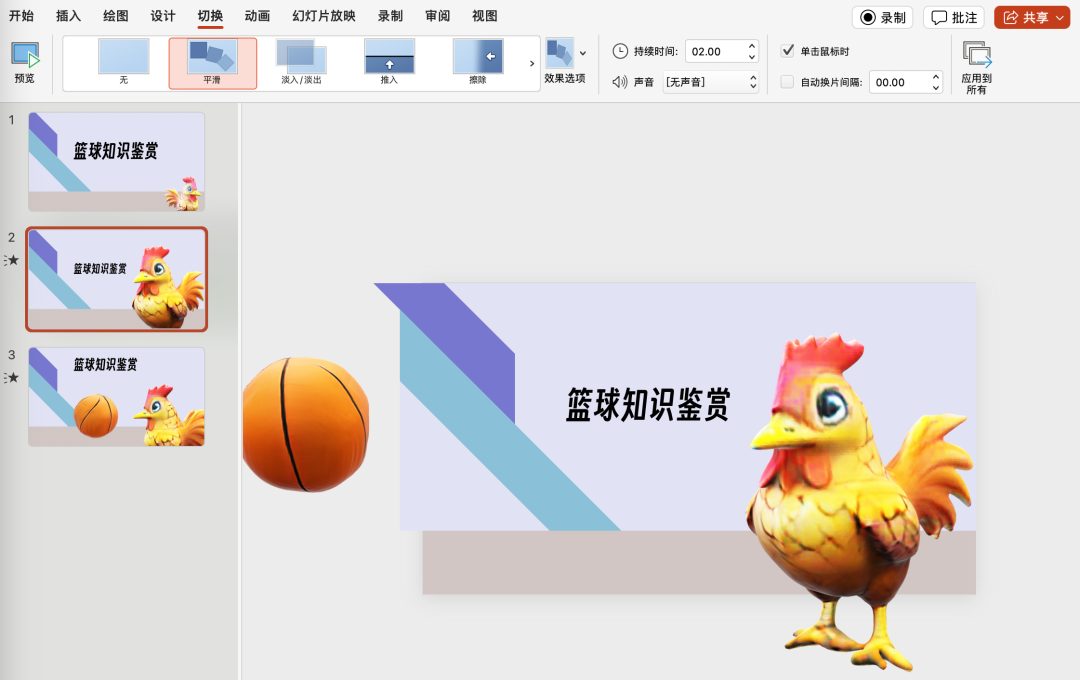Choose the 推入 push transition
The width and height of the screenshot is (1080, 680).
(389, 62)
